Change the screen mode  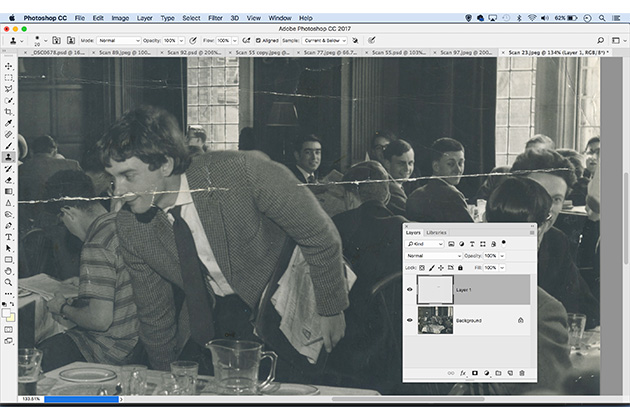[8, 341]
